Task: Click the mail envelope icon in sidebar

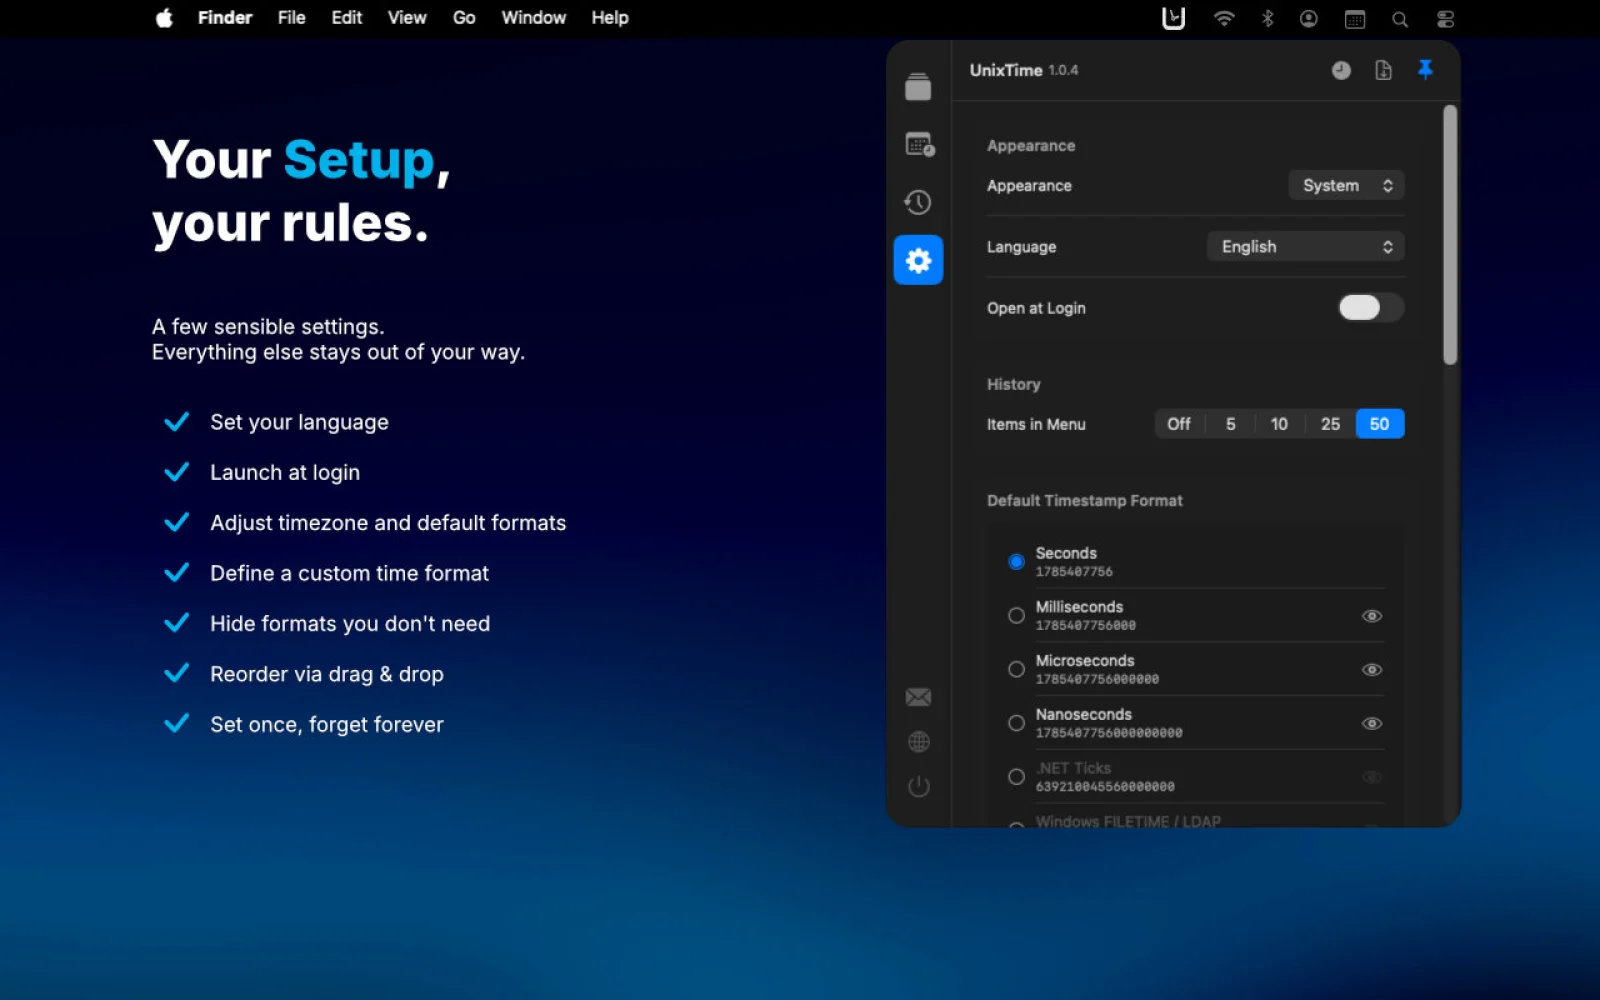Action: tap(918, 697)
